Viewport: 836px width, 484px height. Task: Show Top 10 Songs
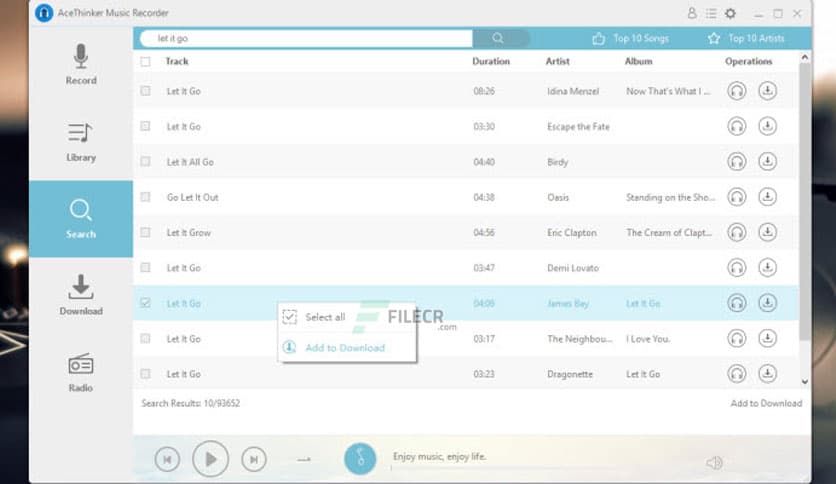coord(630,38)
